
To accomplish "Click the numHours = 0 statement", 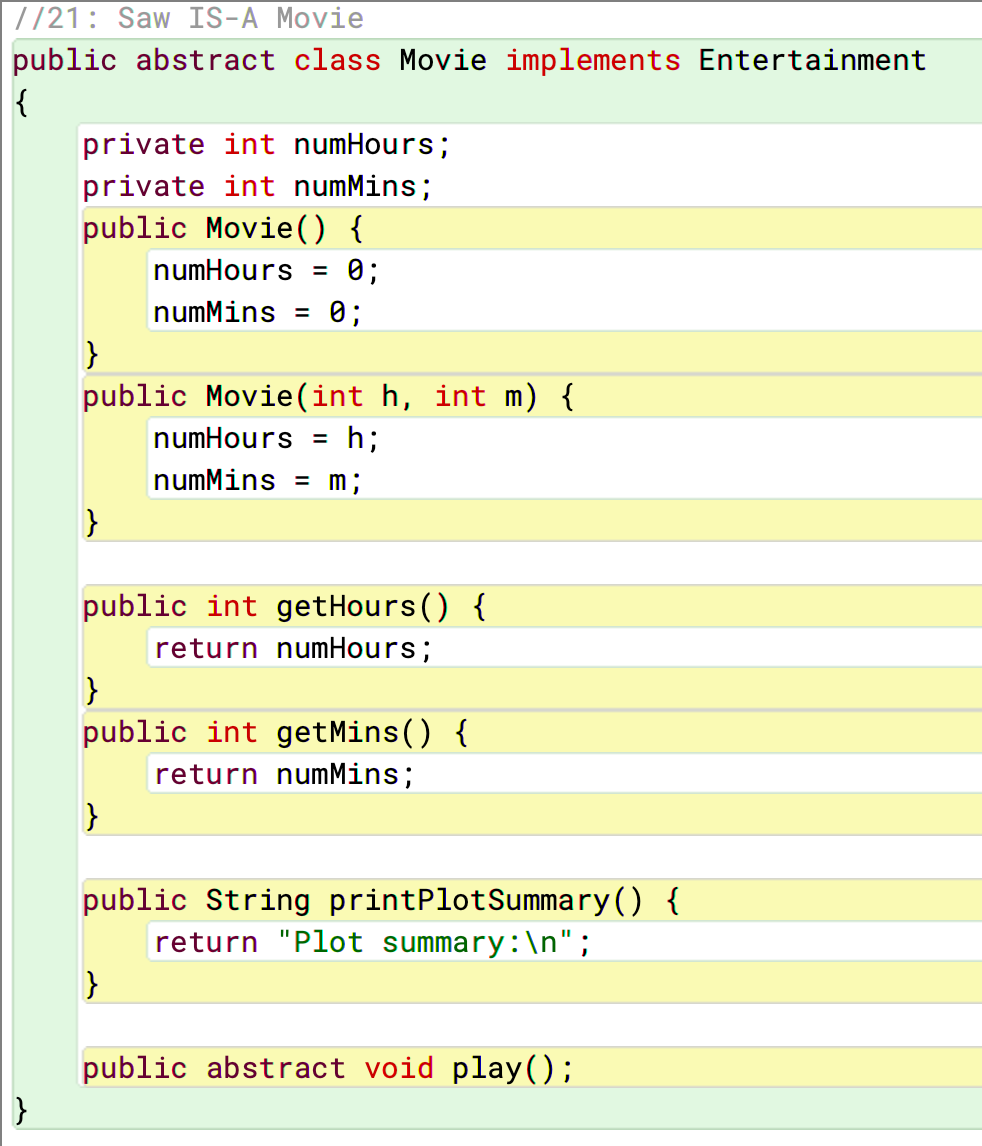I will click(266, 270).
